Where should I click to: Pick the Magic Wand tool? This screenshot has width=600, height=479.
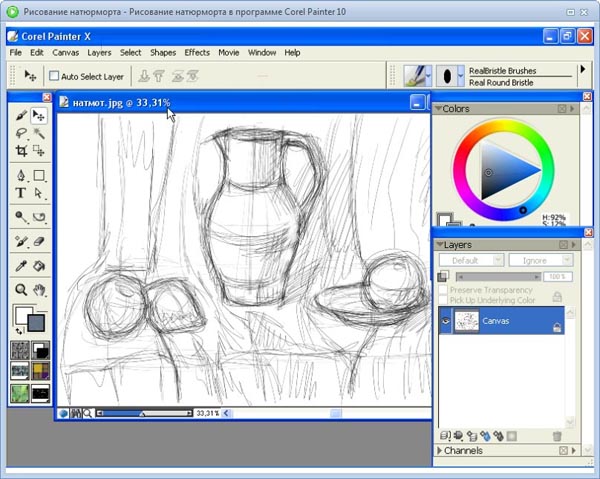(x=39, y=134)
